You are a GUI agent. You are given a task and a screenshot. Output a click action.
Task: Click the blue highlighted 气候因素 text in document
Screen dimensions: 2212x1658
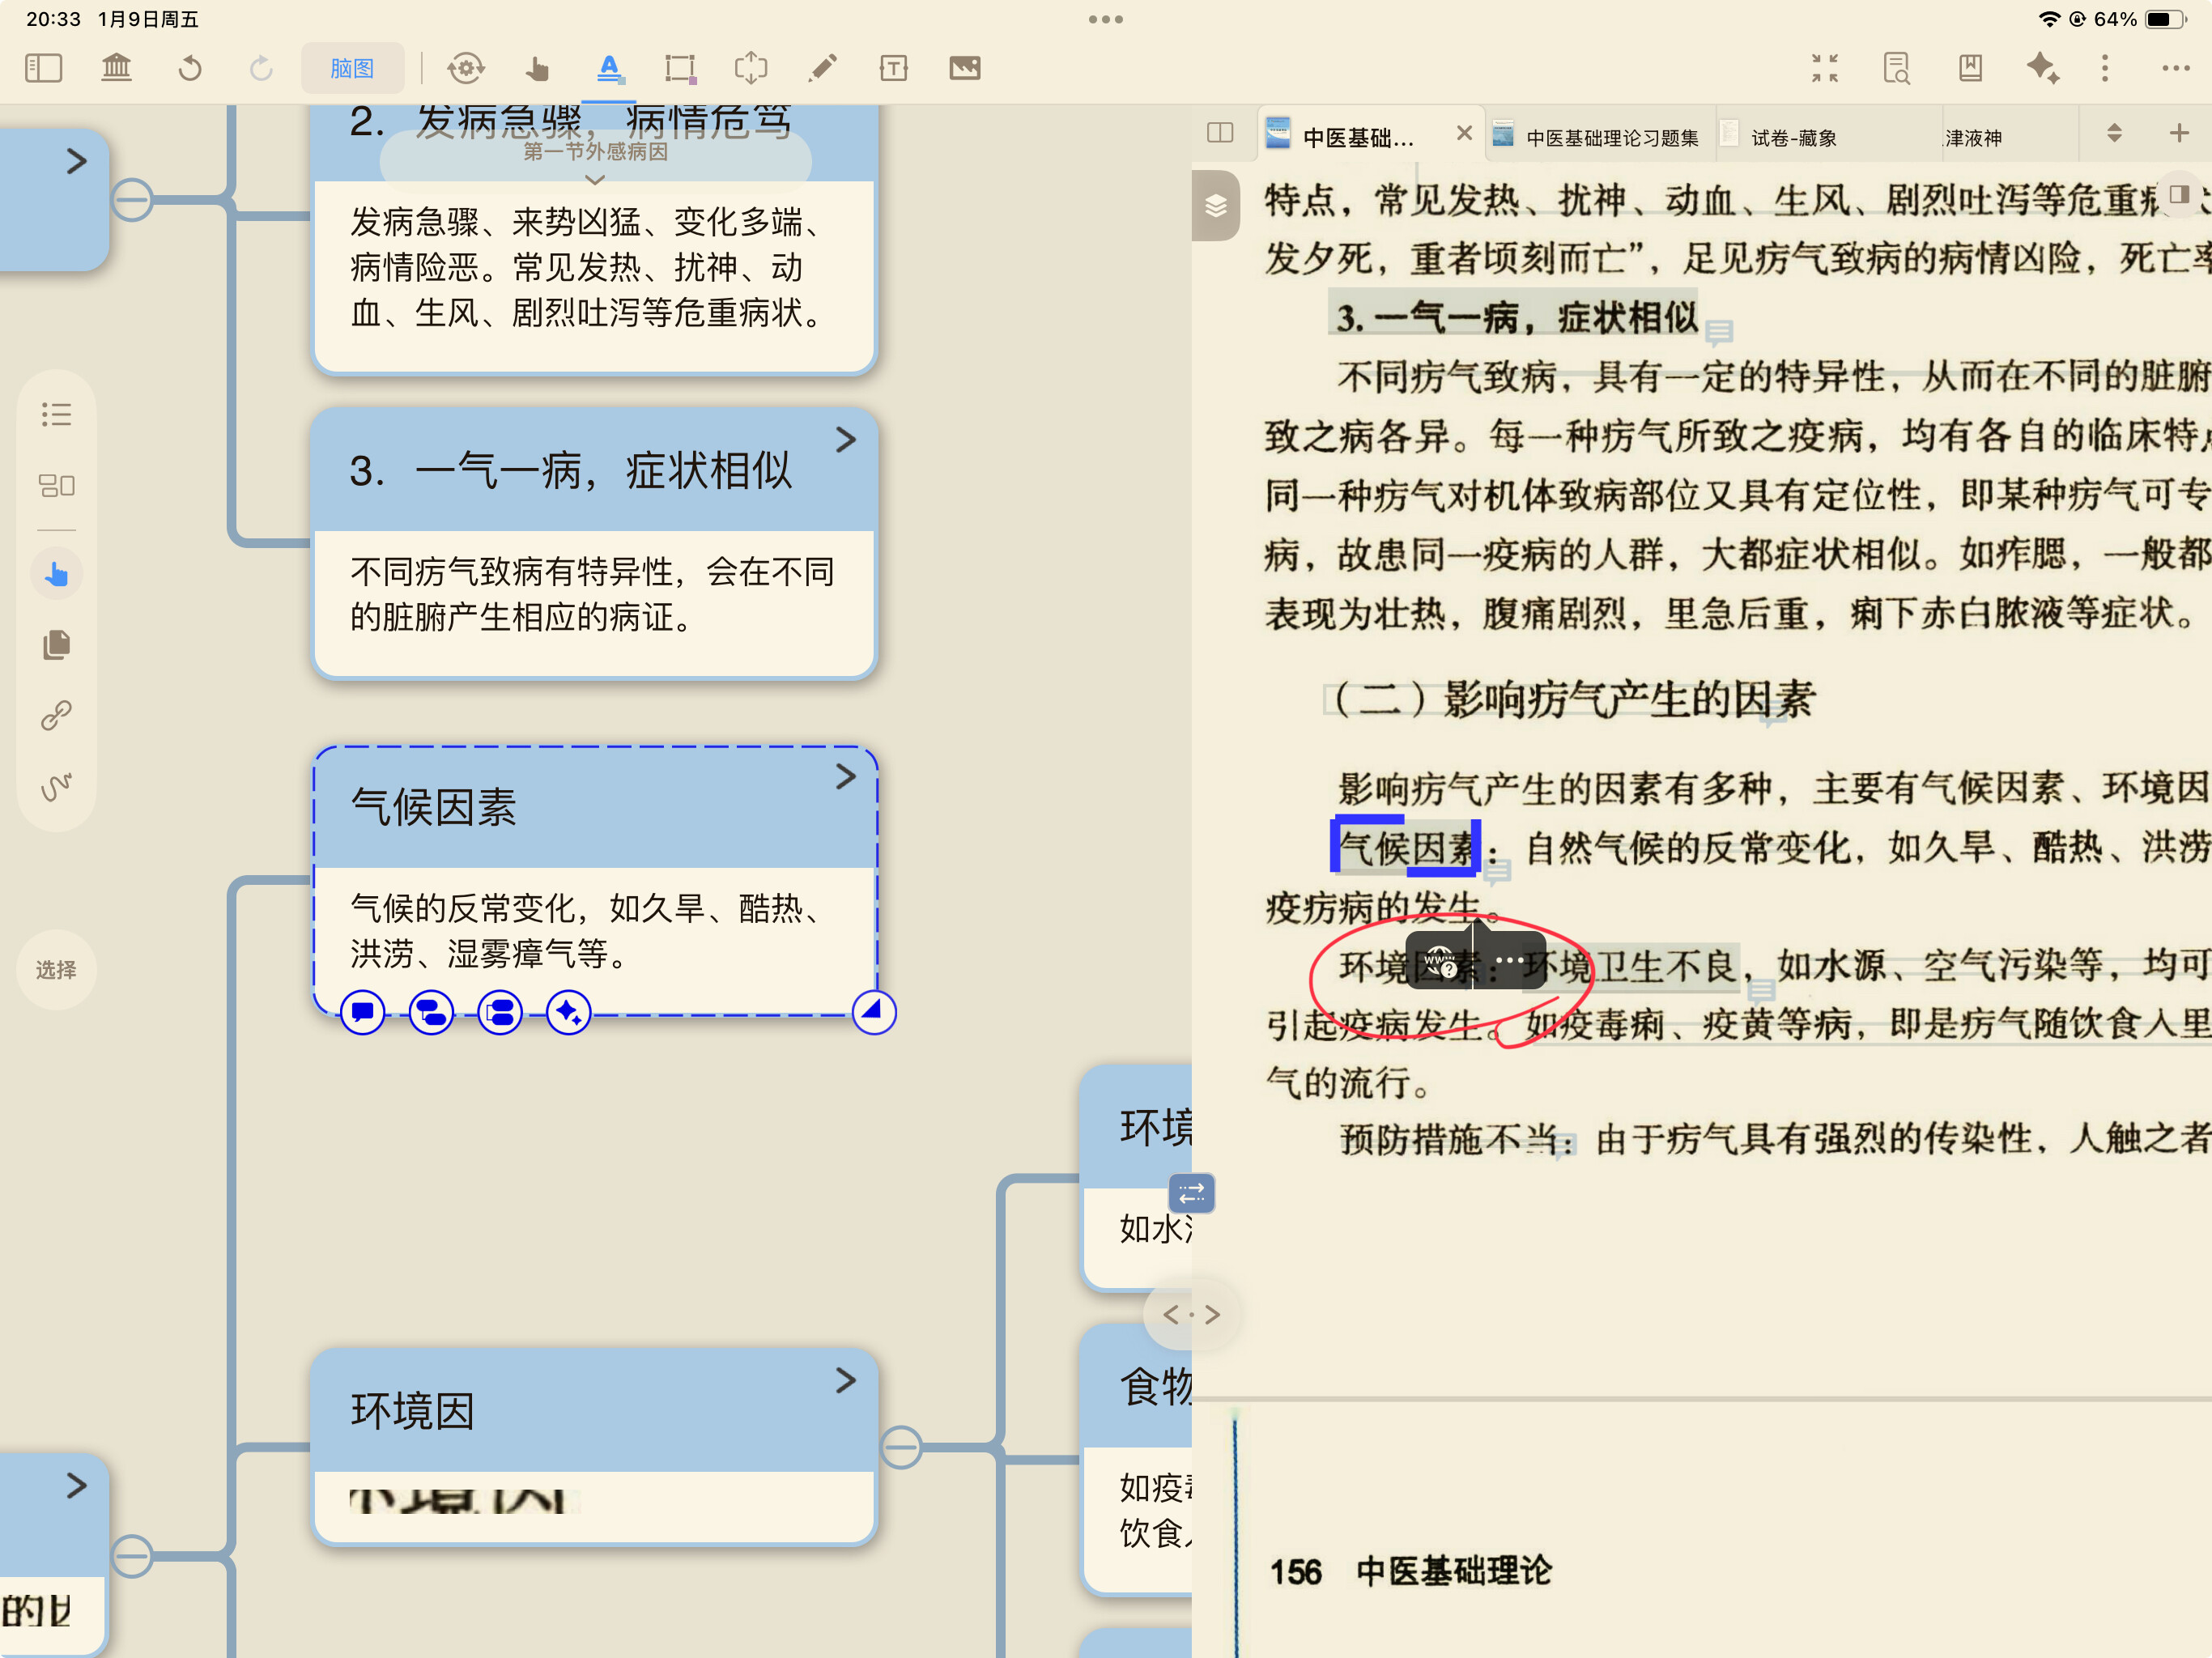click(1405, 848)
